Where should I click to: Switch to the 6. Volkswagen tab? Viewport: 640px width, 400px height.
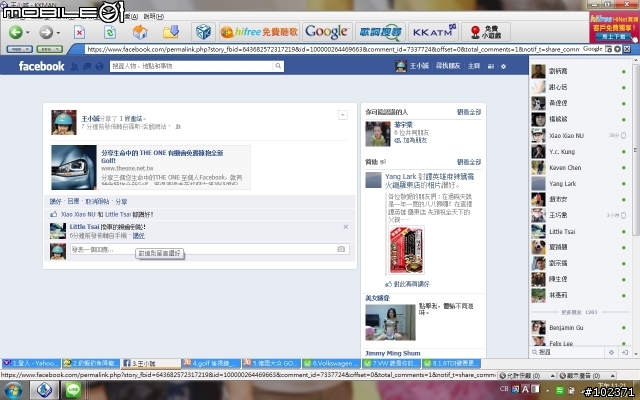tap(331, 363)
